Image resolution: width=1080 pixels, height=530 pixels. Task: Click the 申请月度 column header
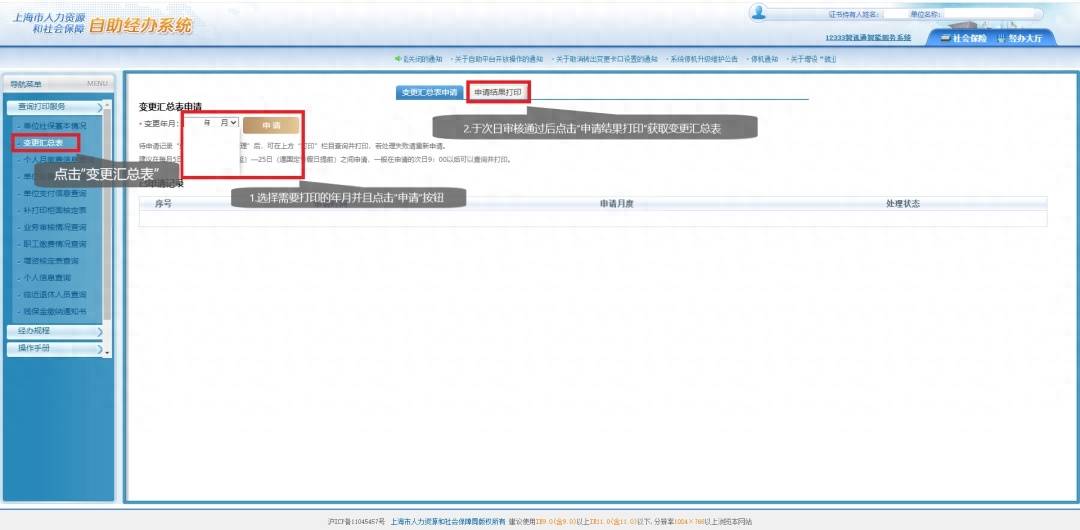(616, 204)
